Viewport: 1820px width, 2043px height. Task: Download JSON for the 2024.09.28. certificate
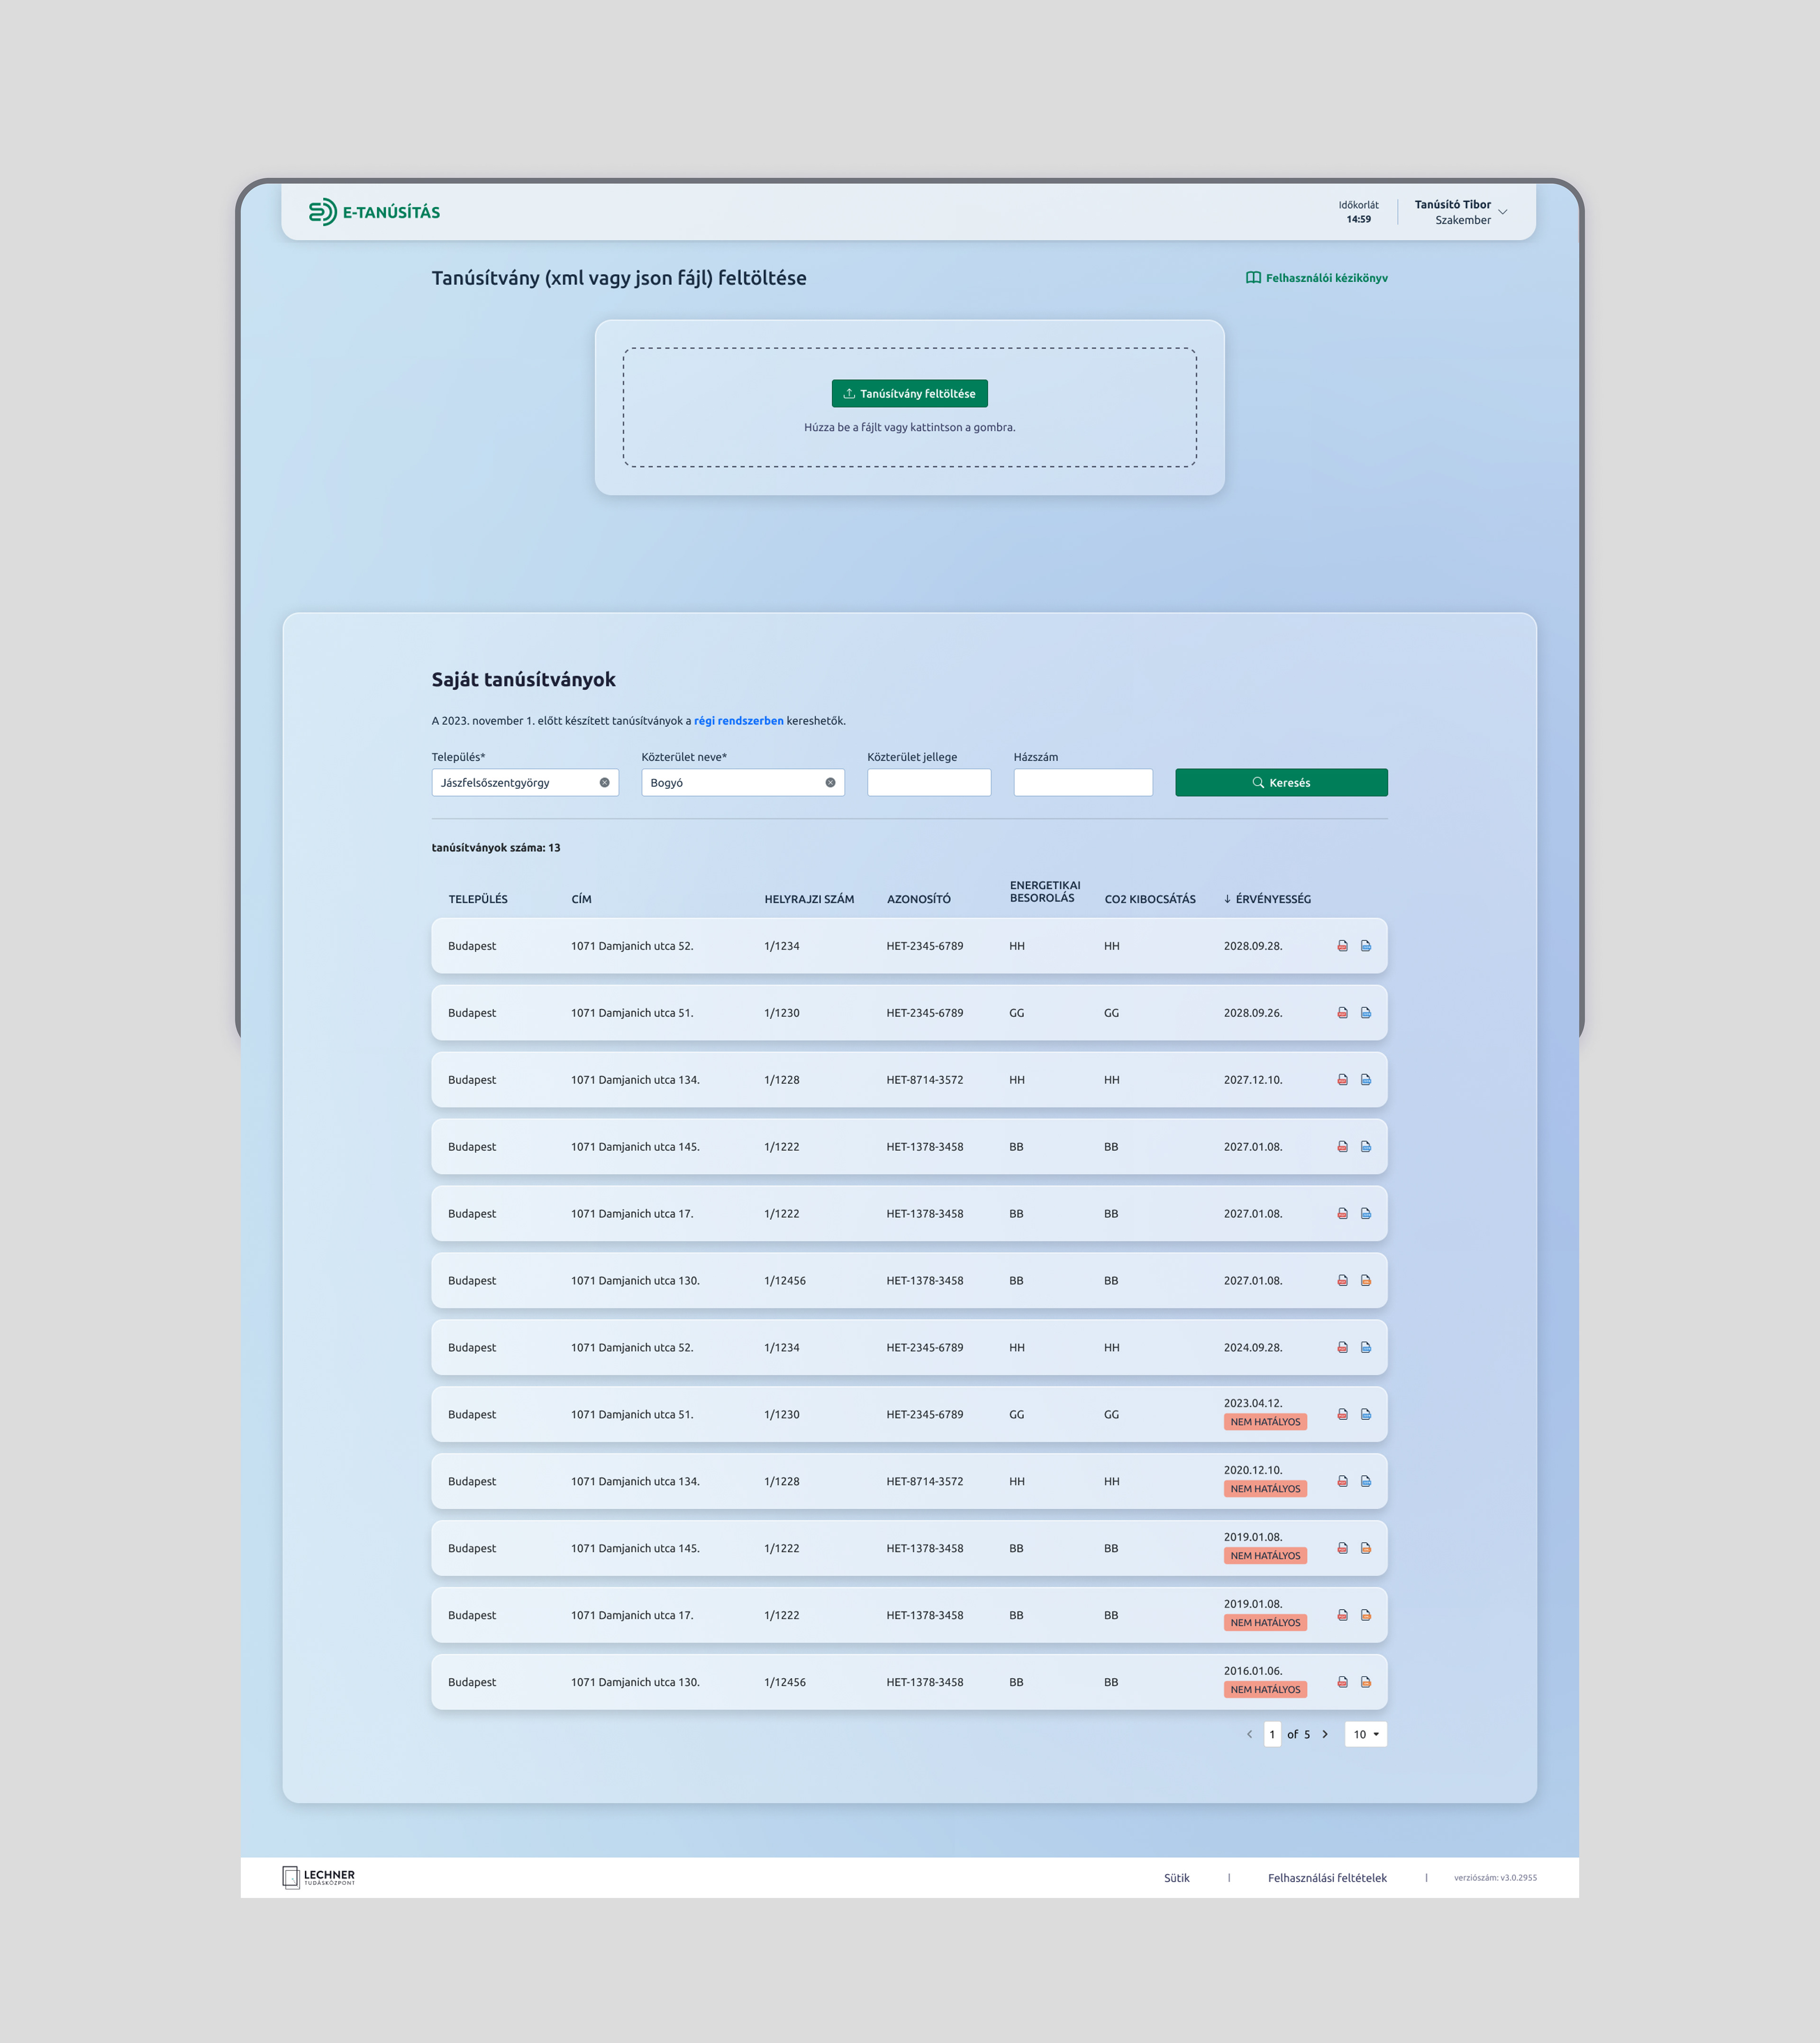point(1365,1348)
